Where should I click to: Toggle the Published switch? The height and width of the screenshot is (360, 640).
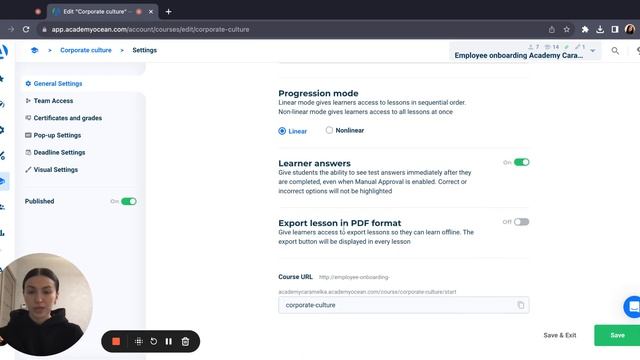click(x=129, y=201)
